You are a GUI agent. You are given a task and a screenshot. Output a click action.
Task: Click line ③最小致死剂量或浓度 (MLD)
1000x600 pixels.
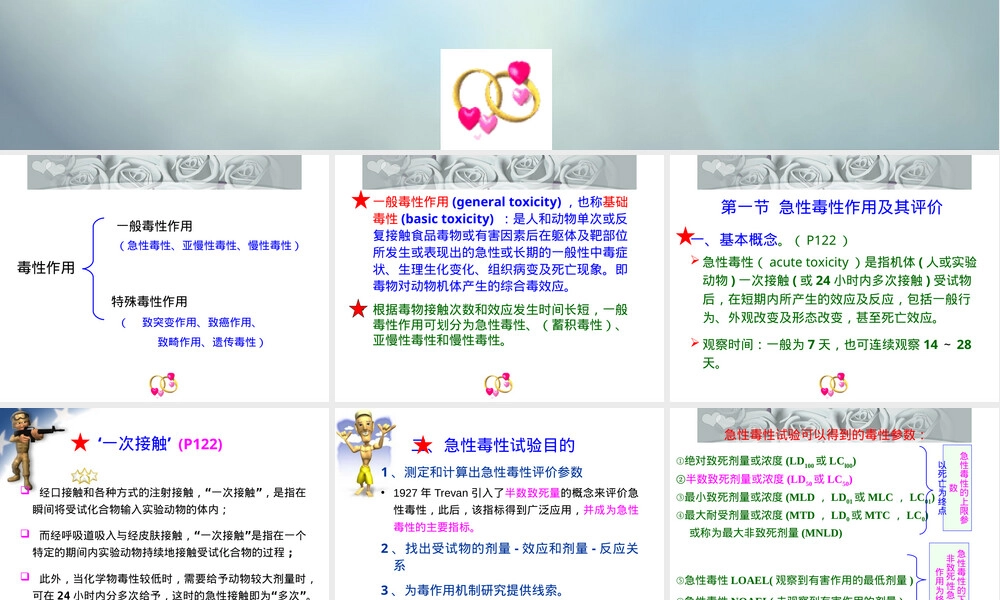tap(805, 497)
